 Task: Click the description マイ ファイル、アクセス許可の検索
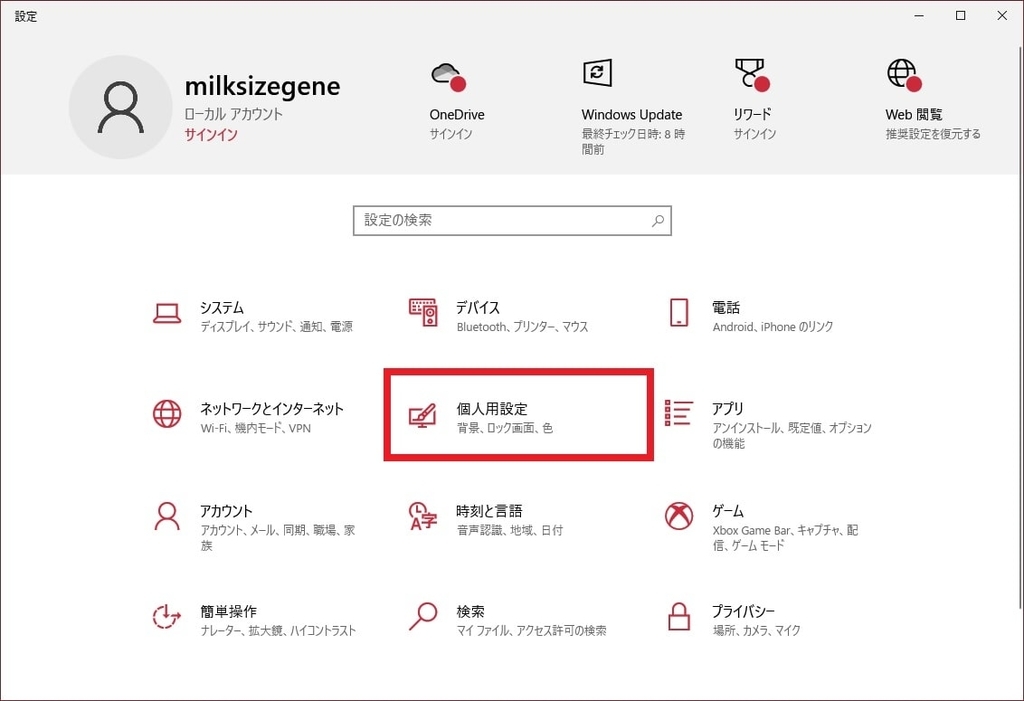click(531, 631)
